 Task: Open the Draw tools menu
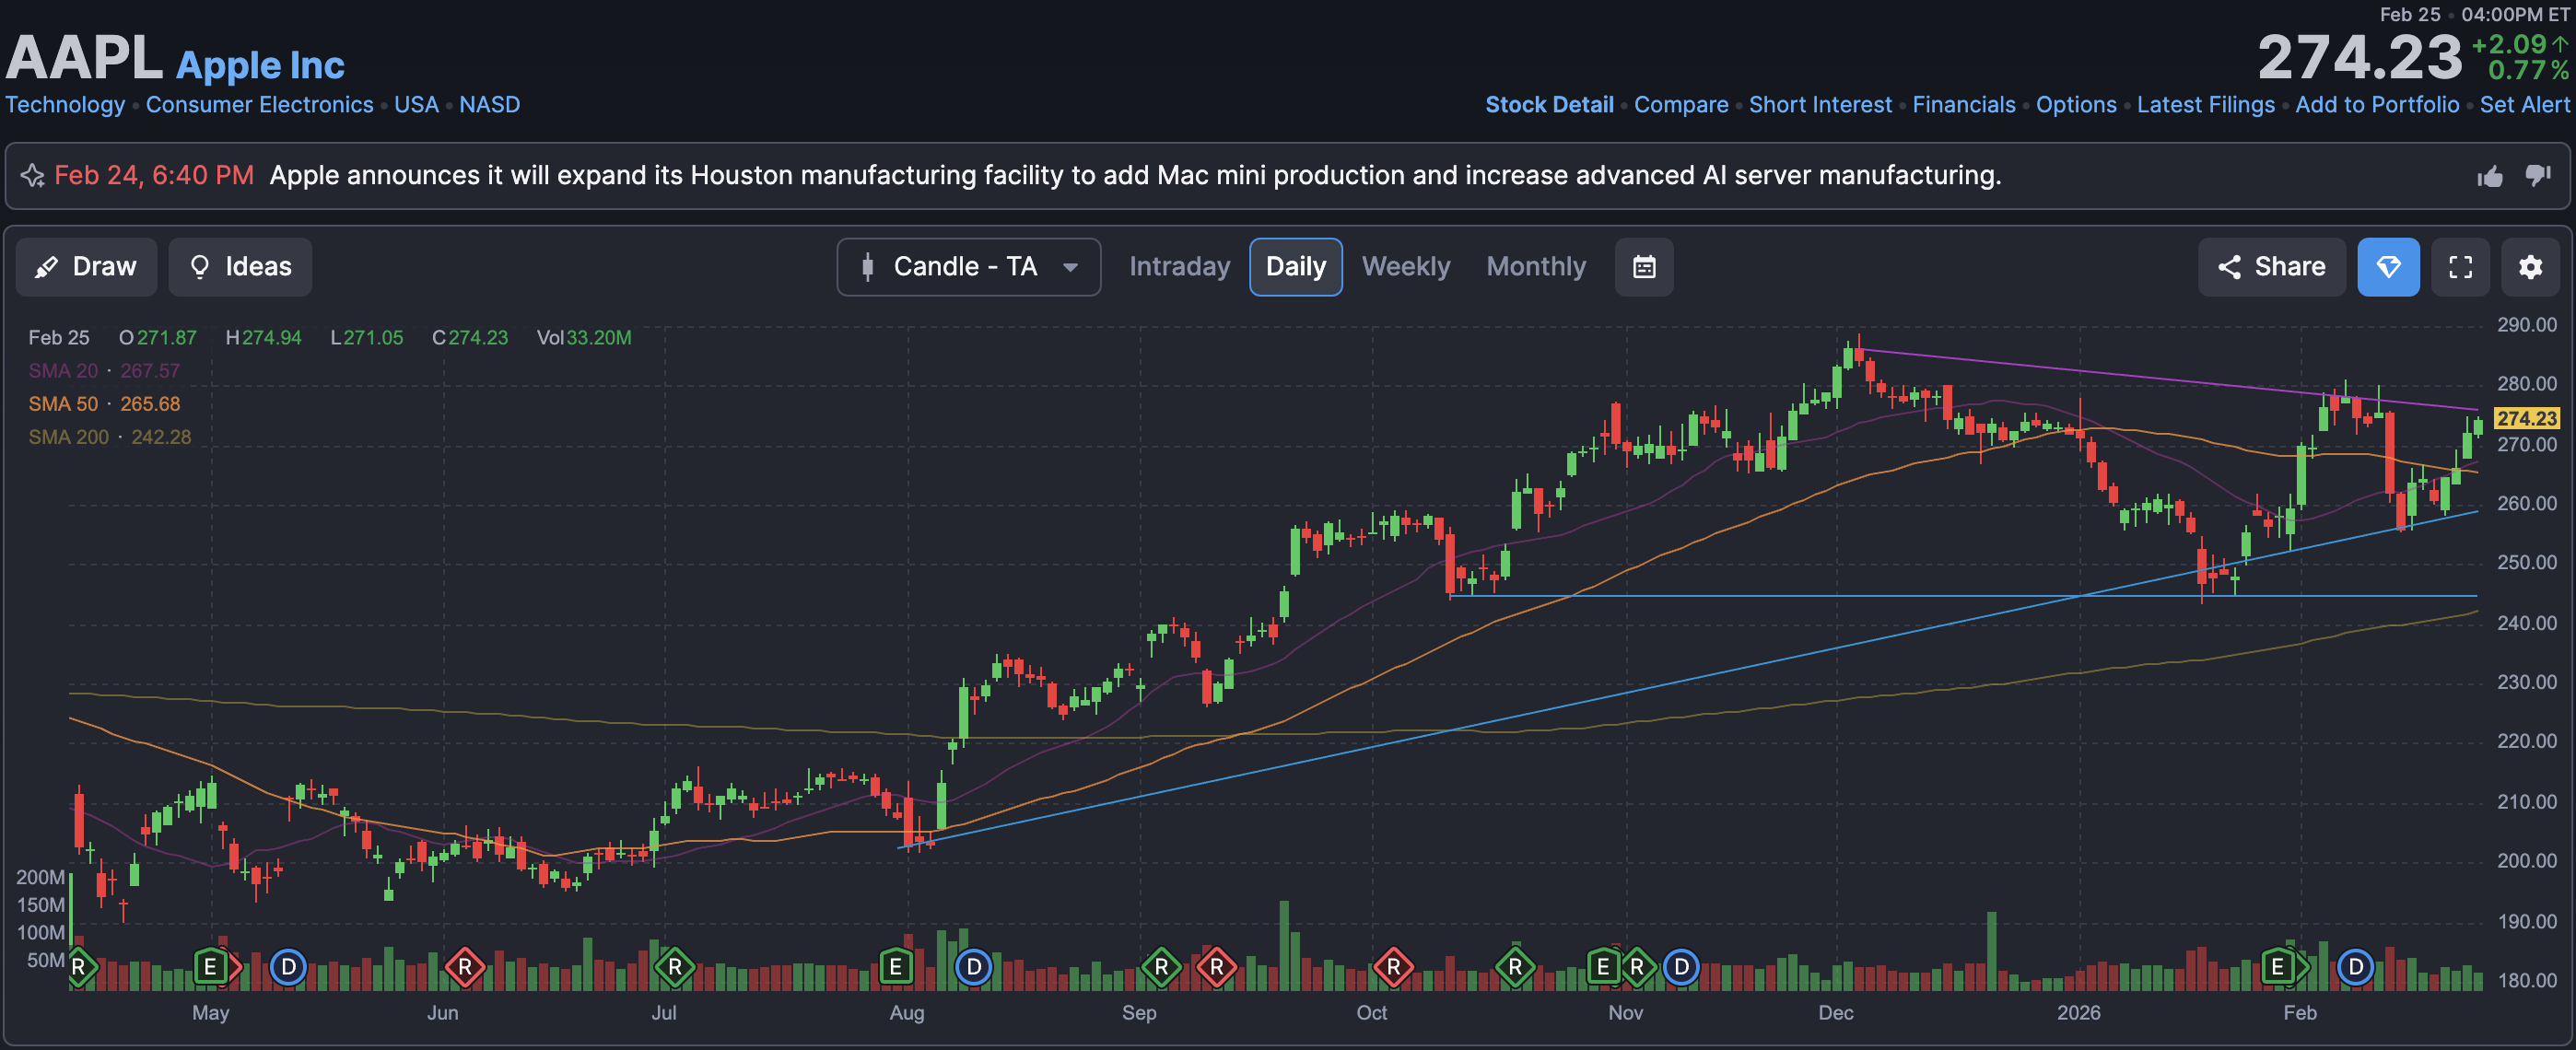(x=86, y=267)
